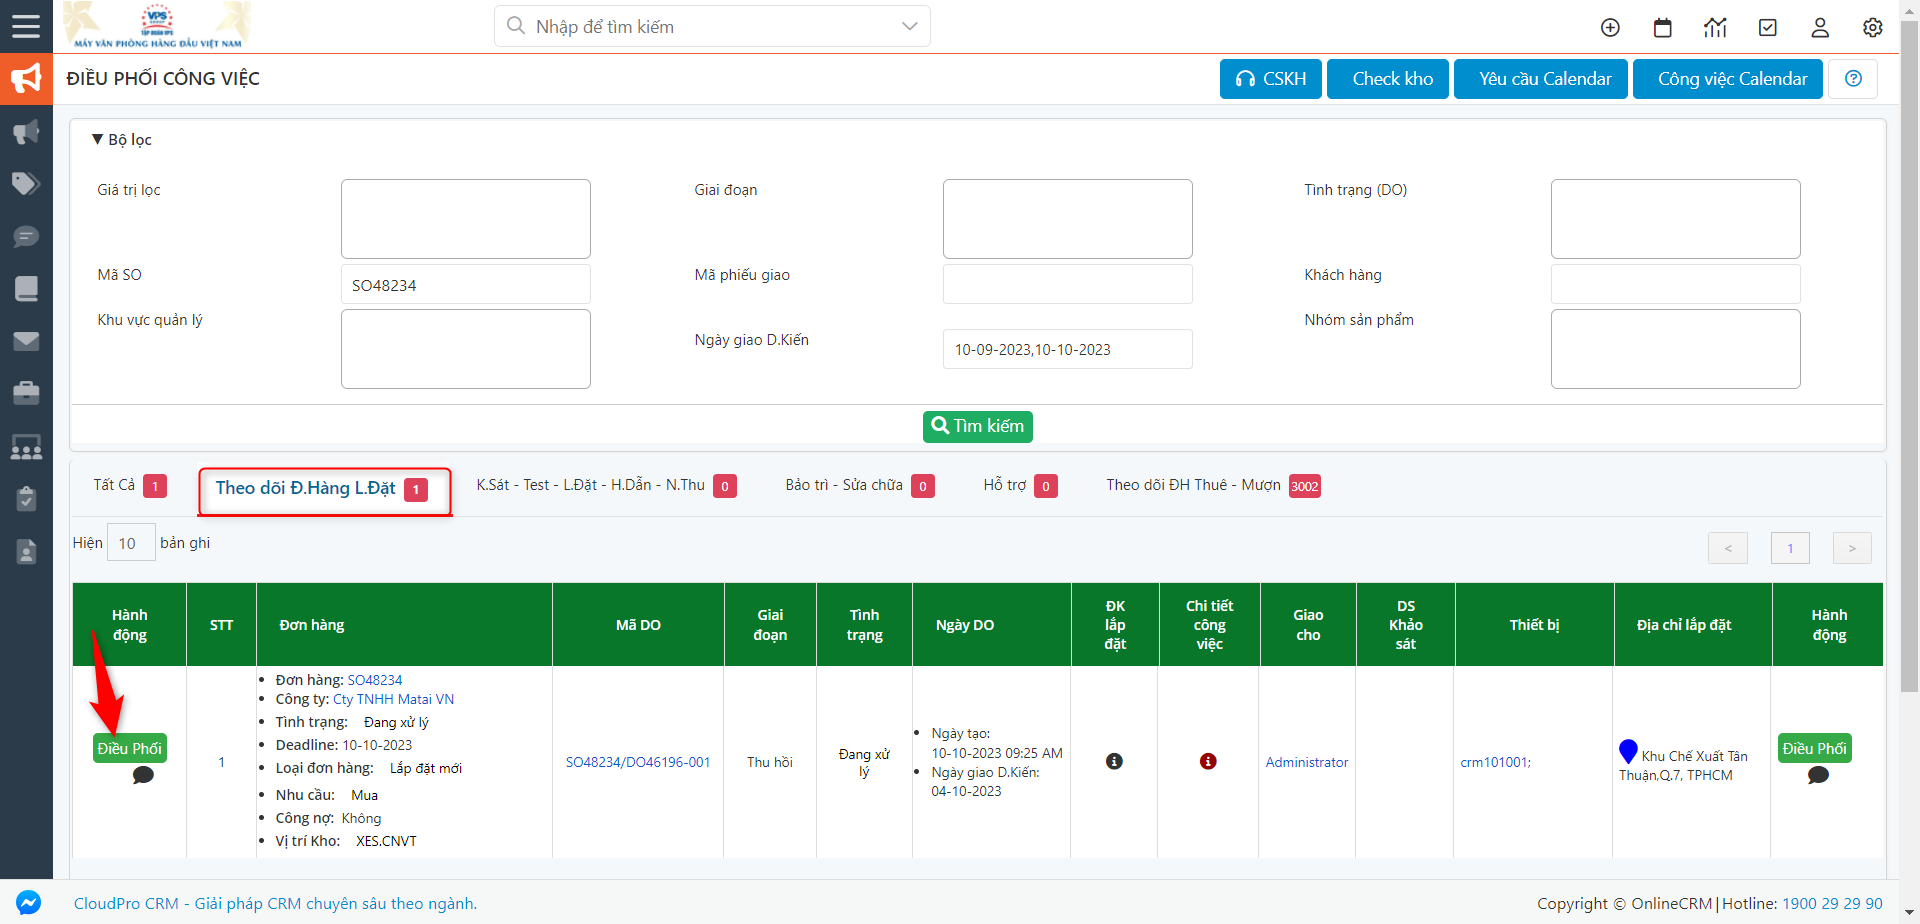Focus the Mã SO input field
The image size is (1920, 924).
pos(466,284)
